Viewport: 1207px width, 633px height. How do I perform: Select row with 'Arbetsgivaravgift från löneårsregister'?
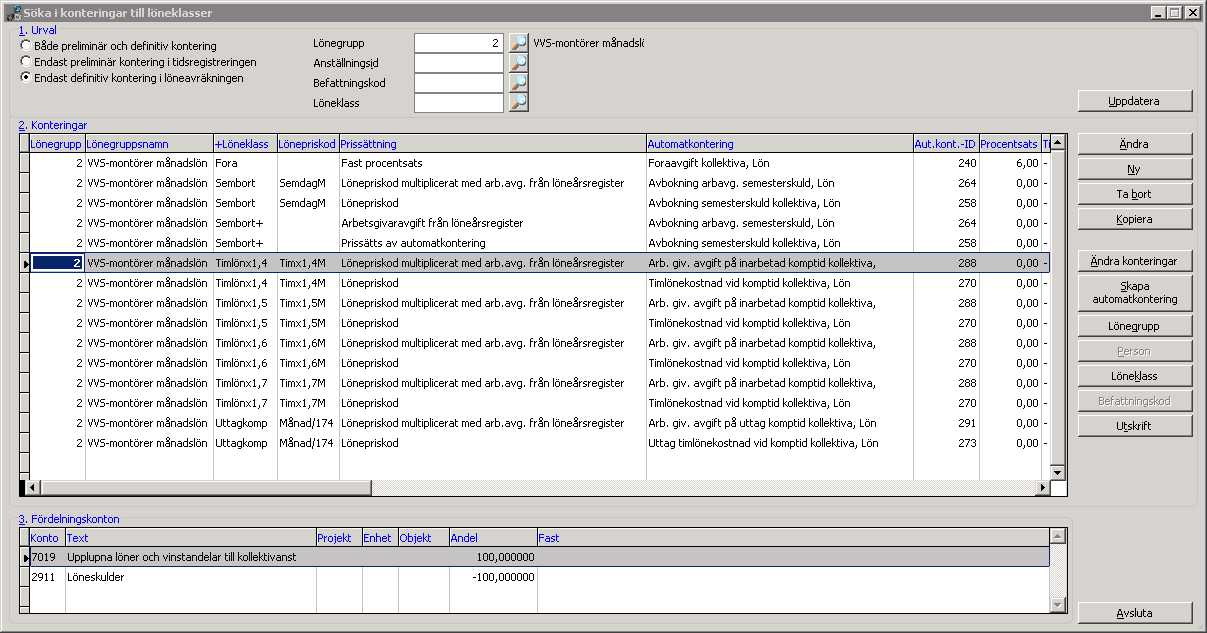tap(539, 223)
